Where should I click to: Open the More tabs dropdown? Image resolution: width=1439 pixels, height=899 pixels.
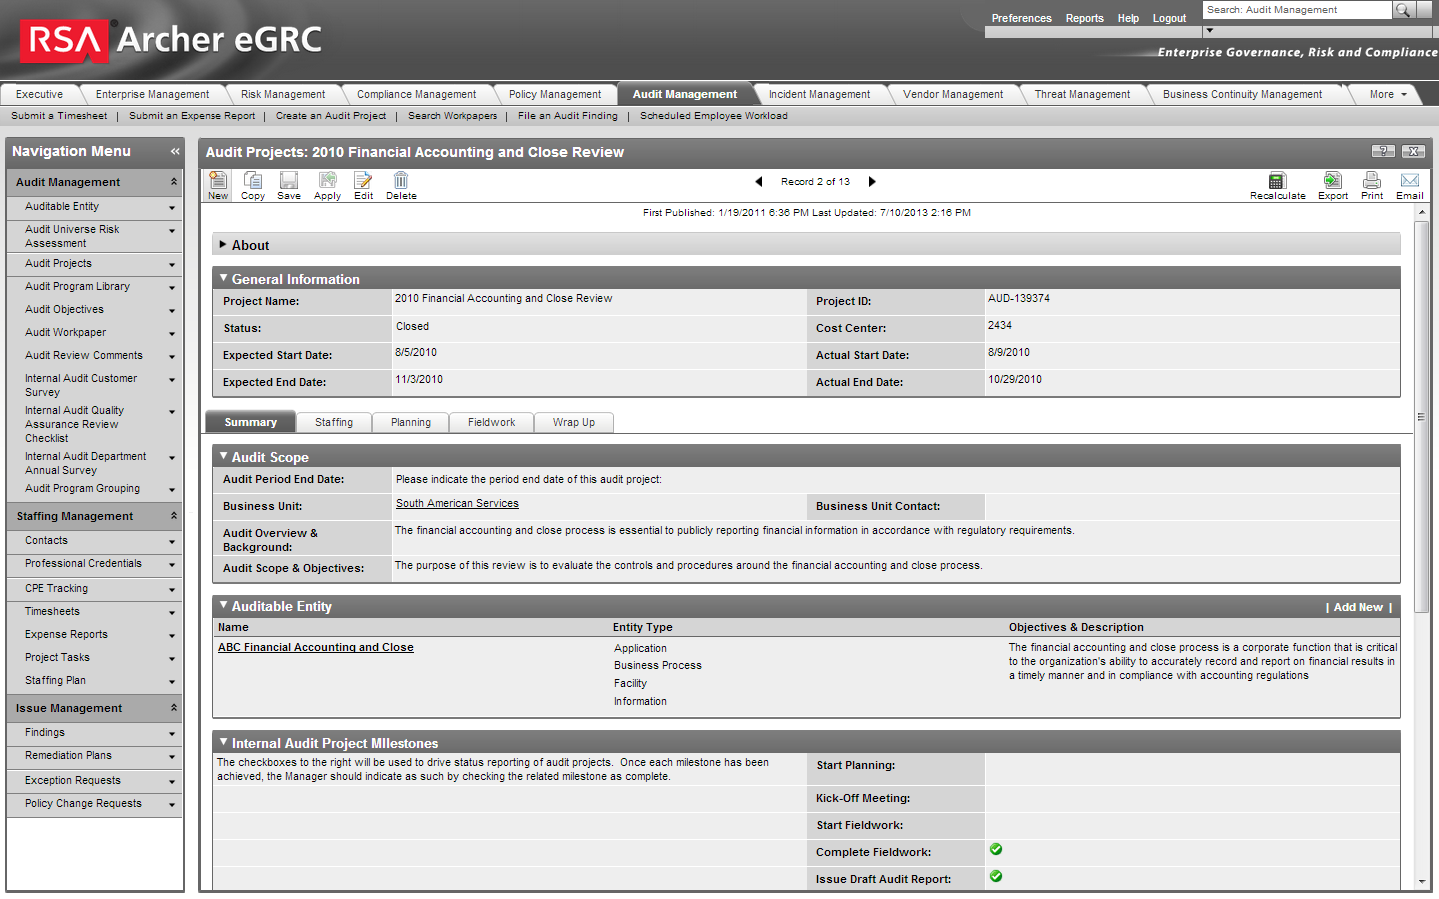(1388, 94)
